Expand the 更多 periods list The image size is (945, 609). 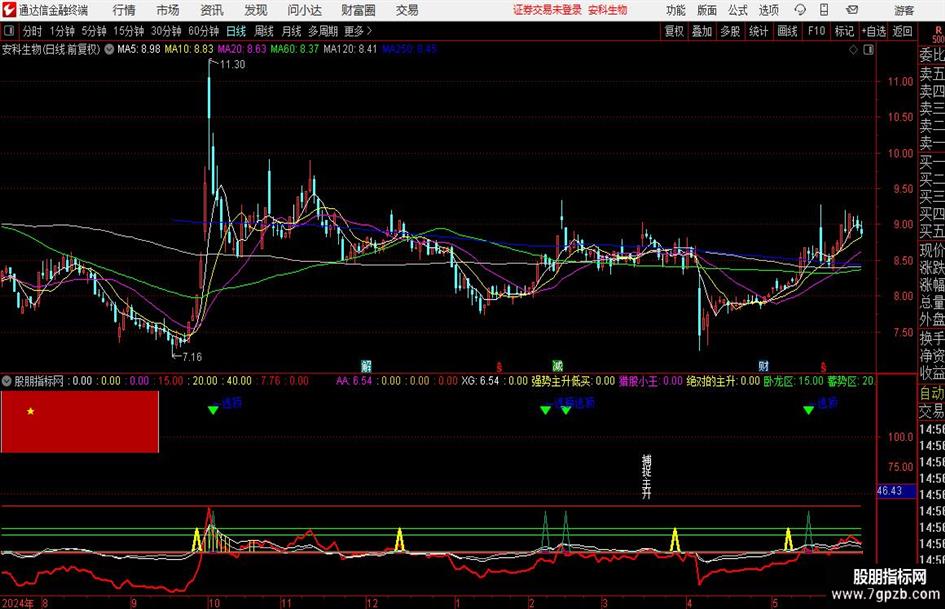[x=358, y=31]
